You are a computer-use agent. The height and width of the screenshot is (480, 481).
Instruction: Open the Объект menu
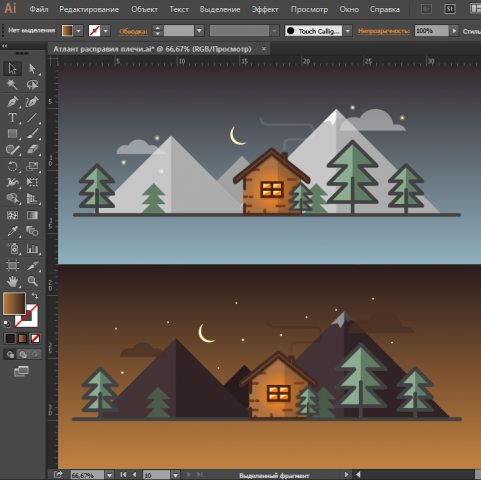[144, 9]
